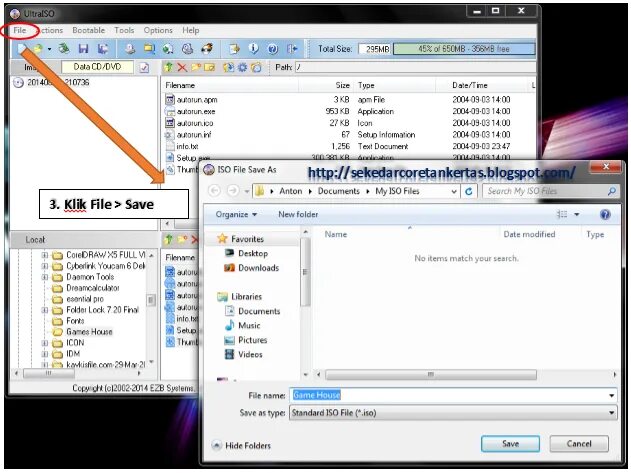Expand the Daemon Tools folder node
This screenshot has width=631, height=473.
[45, 277]
